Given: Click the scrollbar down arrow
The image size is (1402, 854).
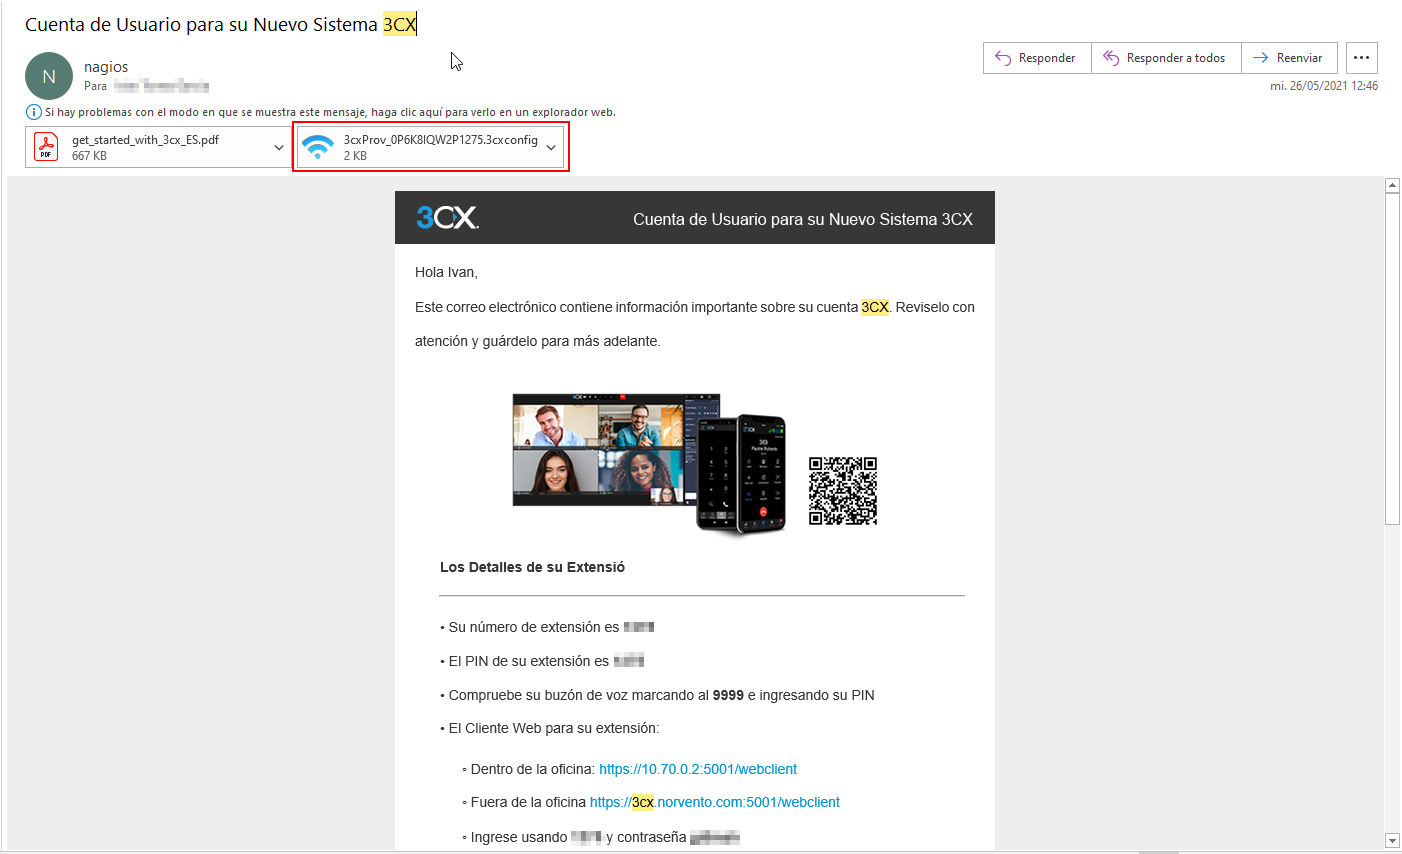Looking at the screenshot, I should pos(1392,841).
